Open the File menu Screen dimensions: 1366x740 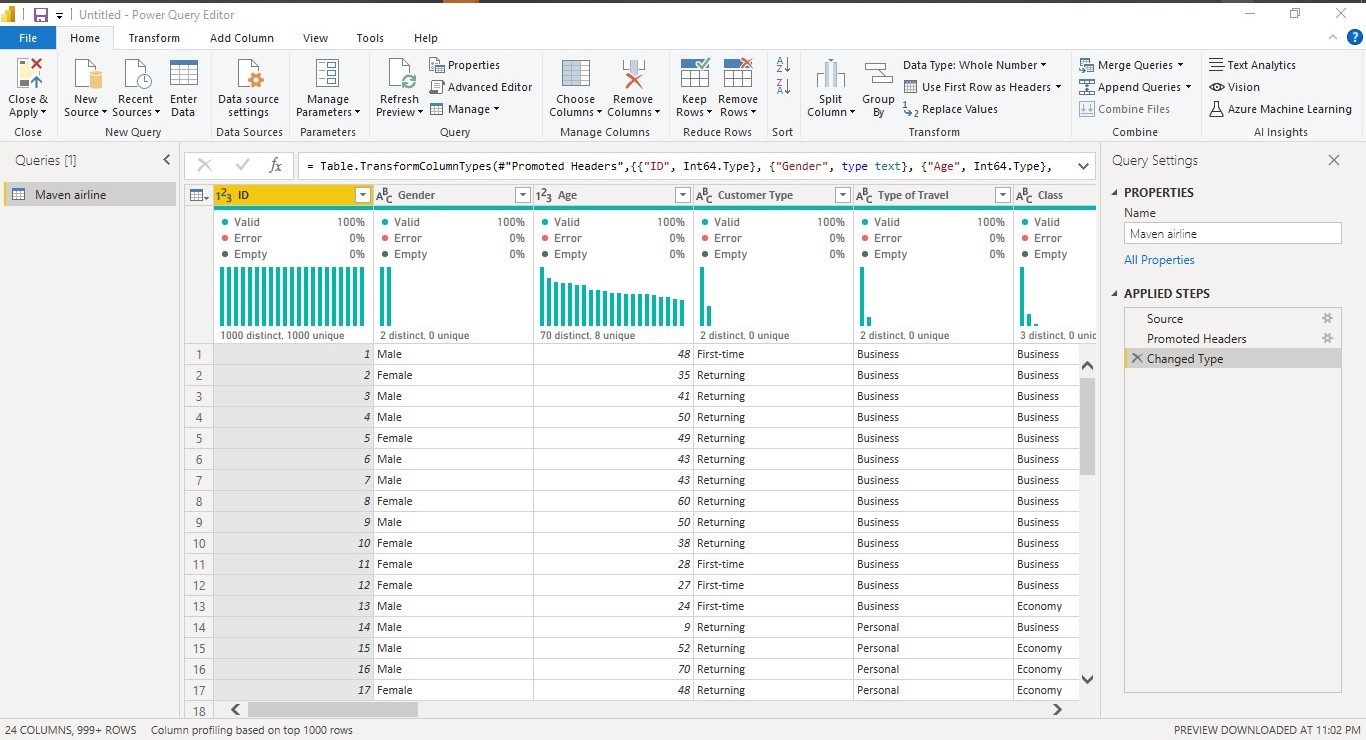tap(28, 38)
